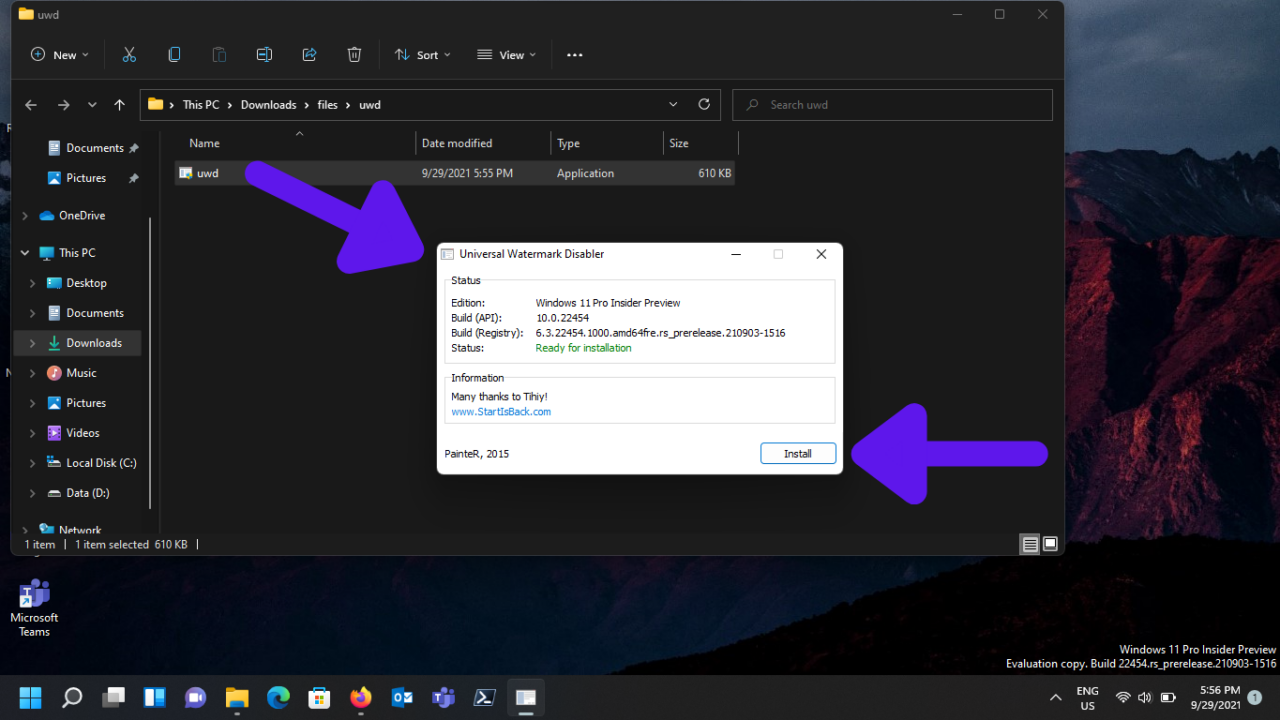Viewport: 1280px width, 720px height.
Task: Toggle details view in the status bar
Action: click(x=1030, y=544)
